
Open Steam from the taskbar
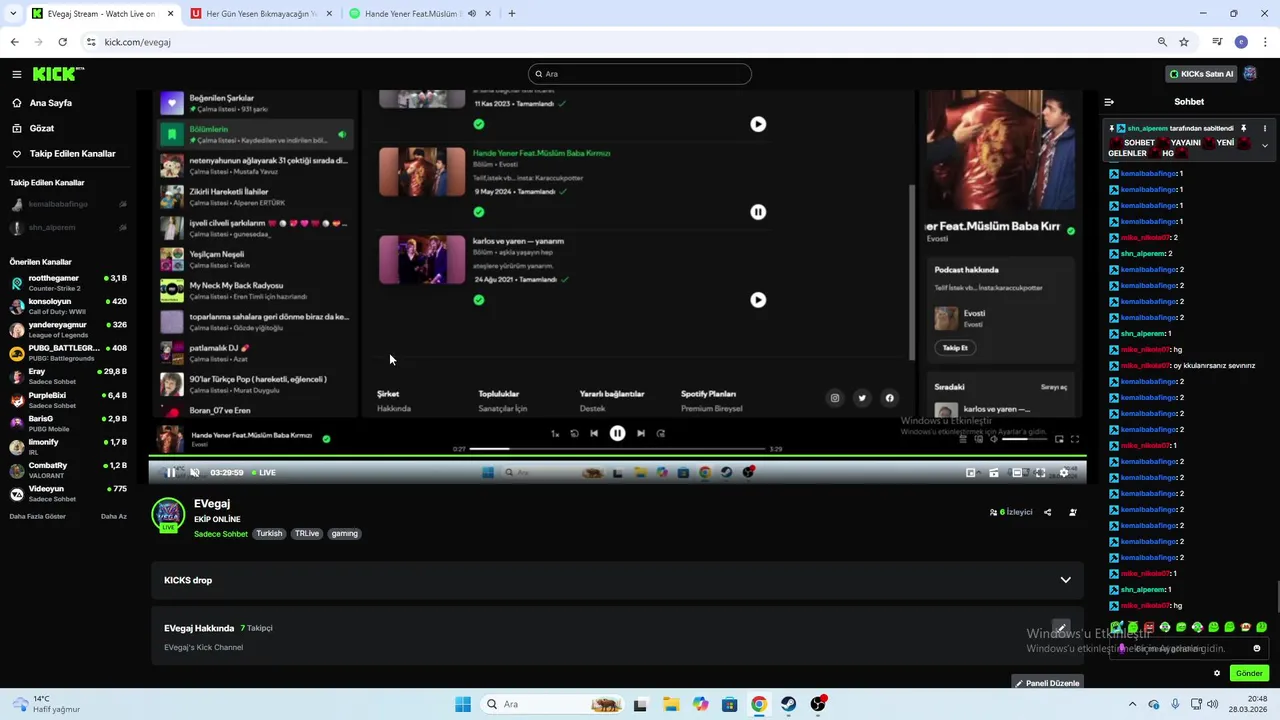click(x=789, y=704)
